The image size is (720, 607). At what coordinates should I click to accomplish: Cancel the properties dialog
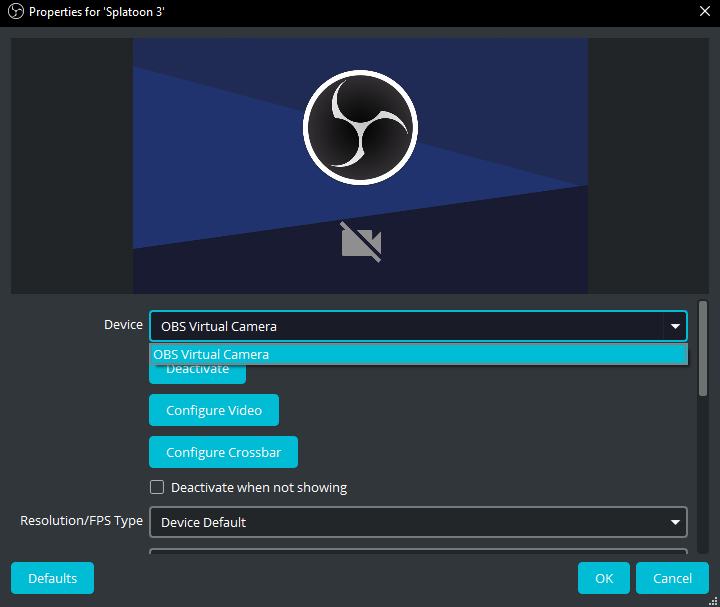[672, 578]
